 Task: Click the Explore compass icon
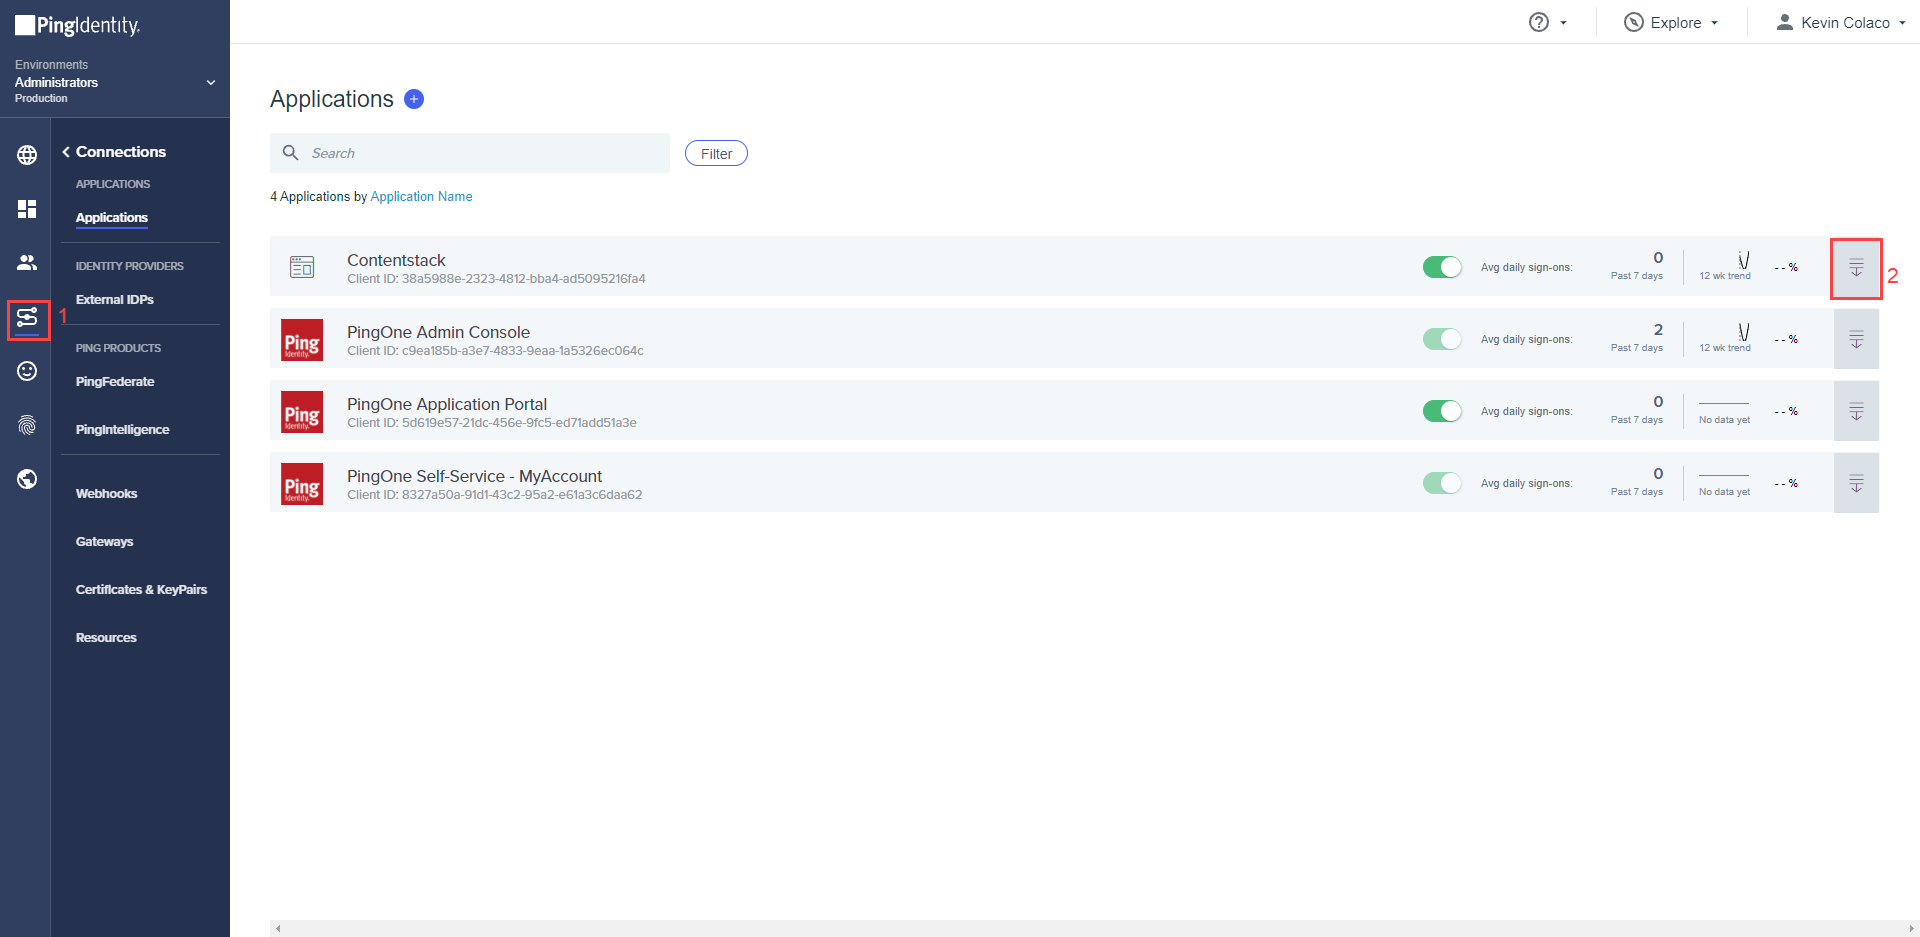click(x=1634, y=22)
